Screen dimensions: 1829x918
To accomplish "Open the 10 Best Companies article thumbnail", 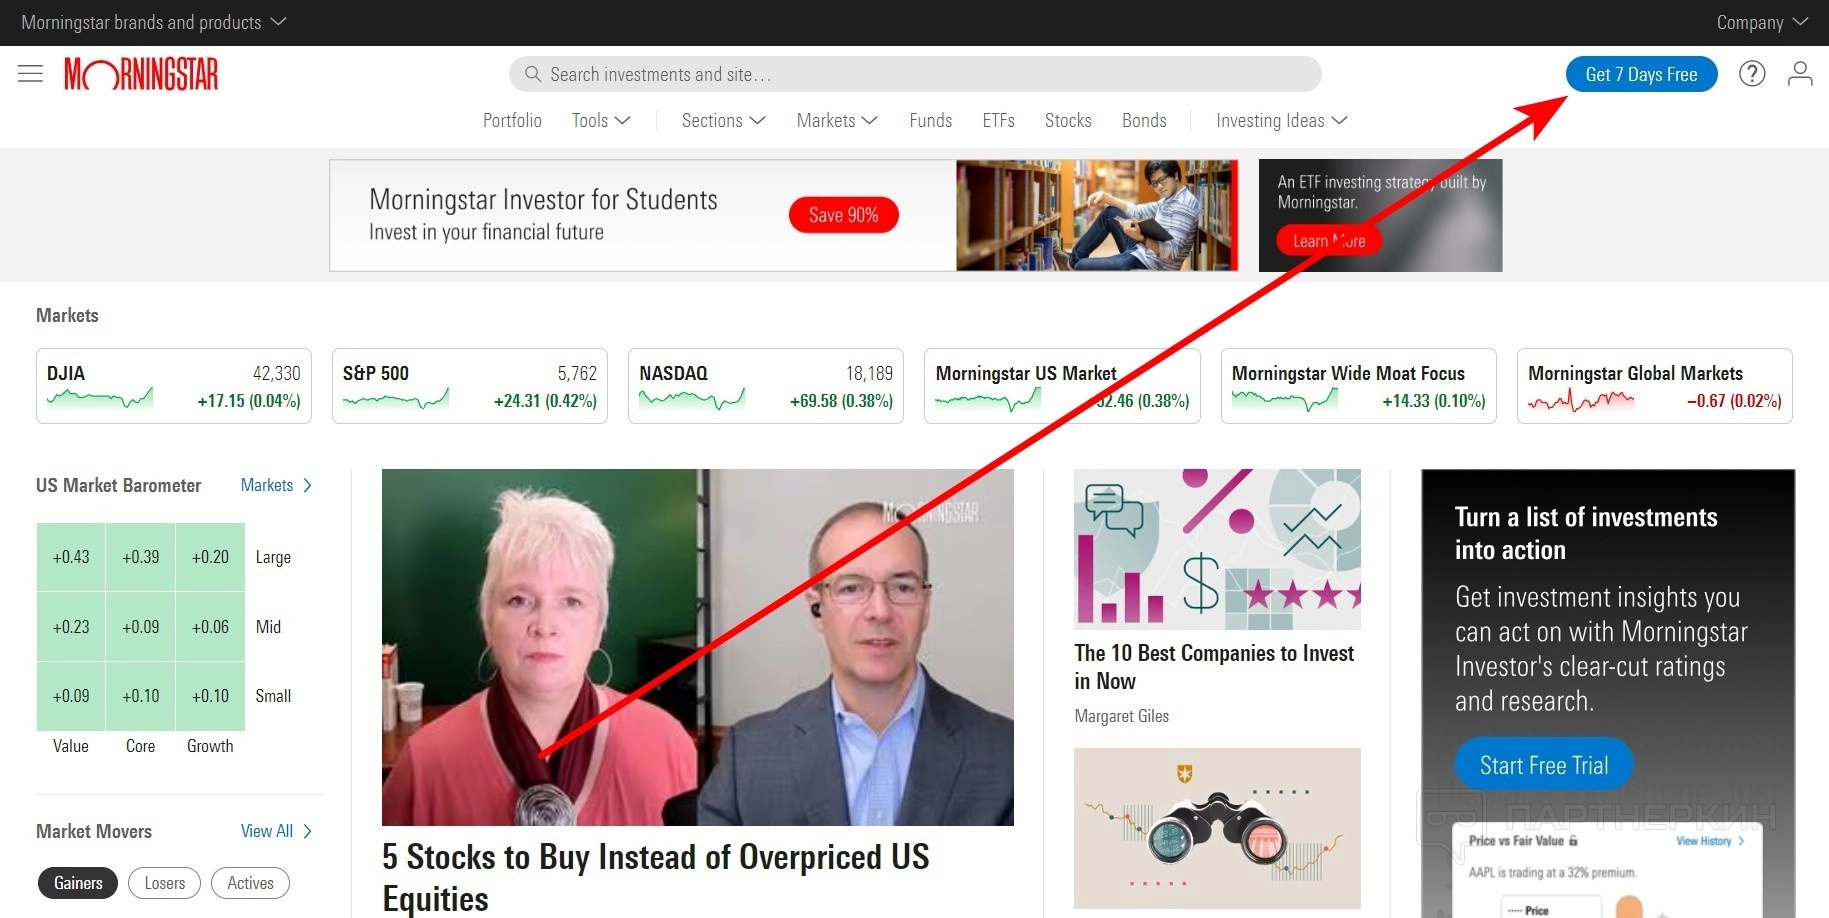I will tap(1217, 549).
